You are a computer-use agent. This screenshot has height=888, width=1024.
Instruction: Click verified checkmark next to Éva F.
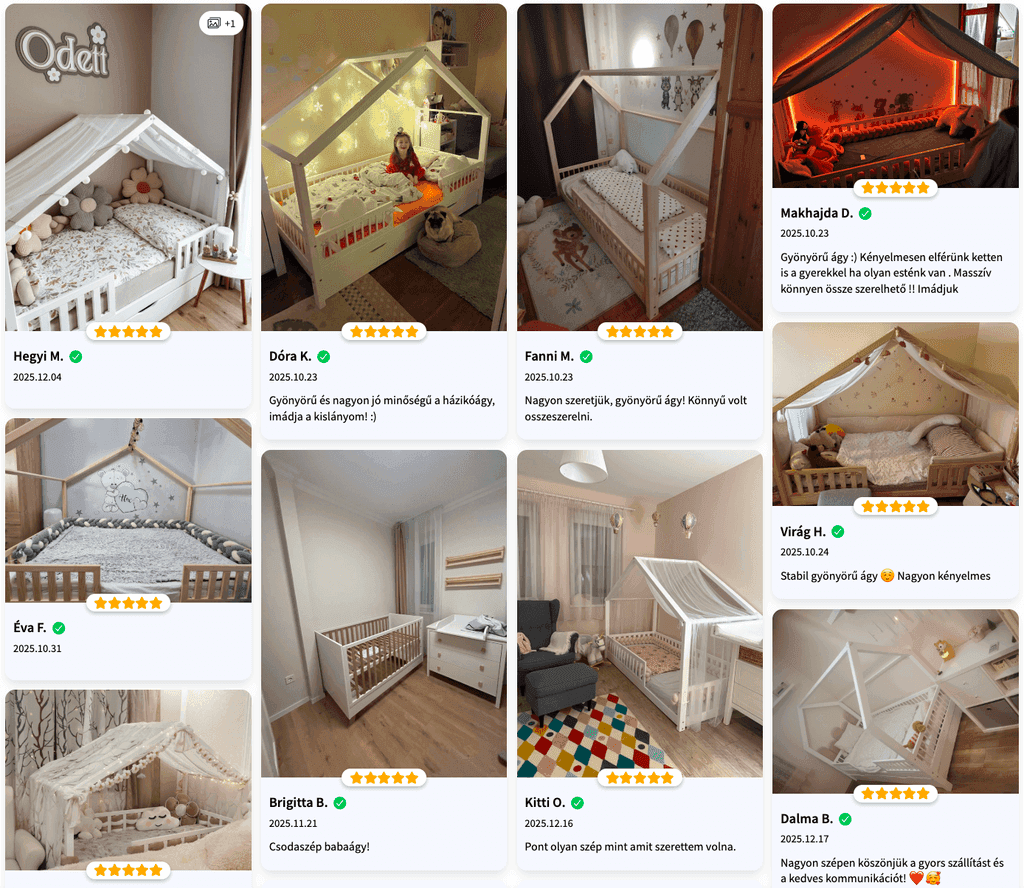tap(59, 628)
